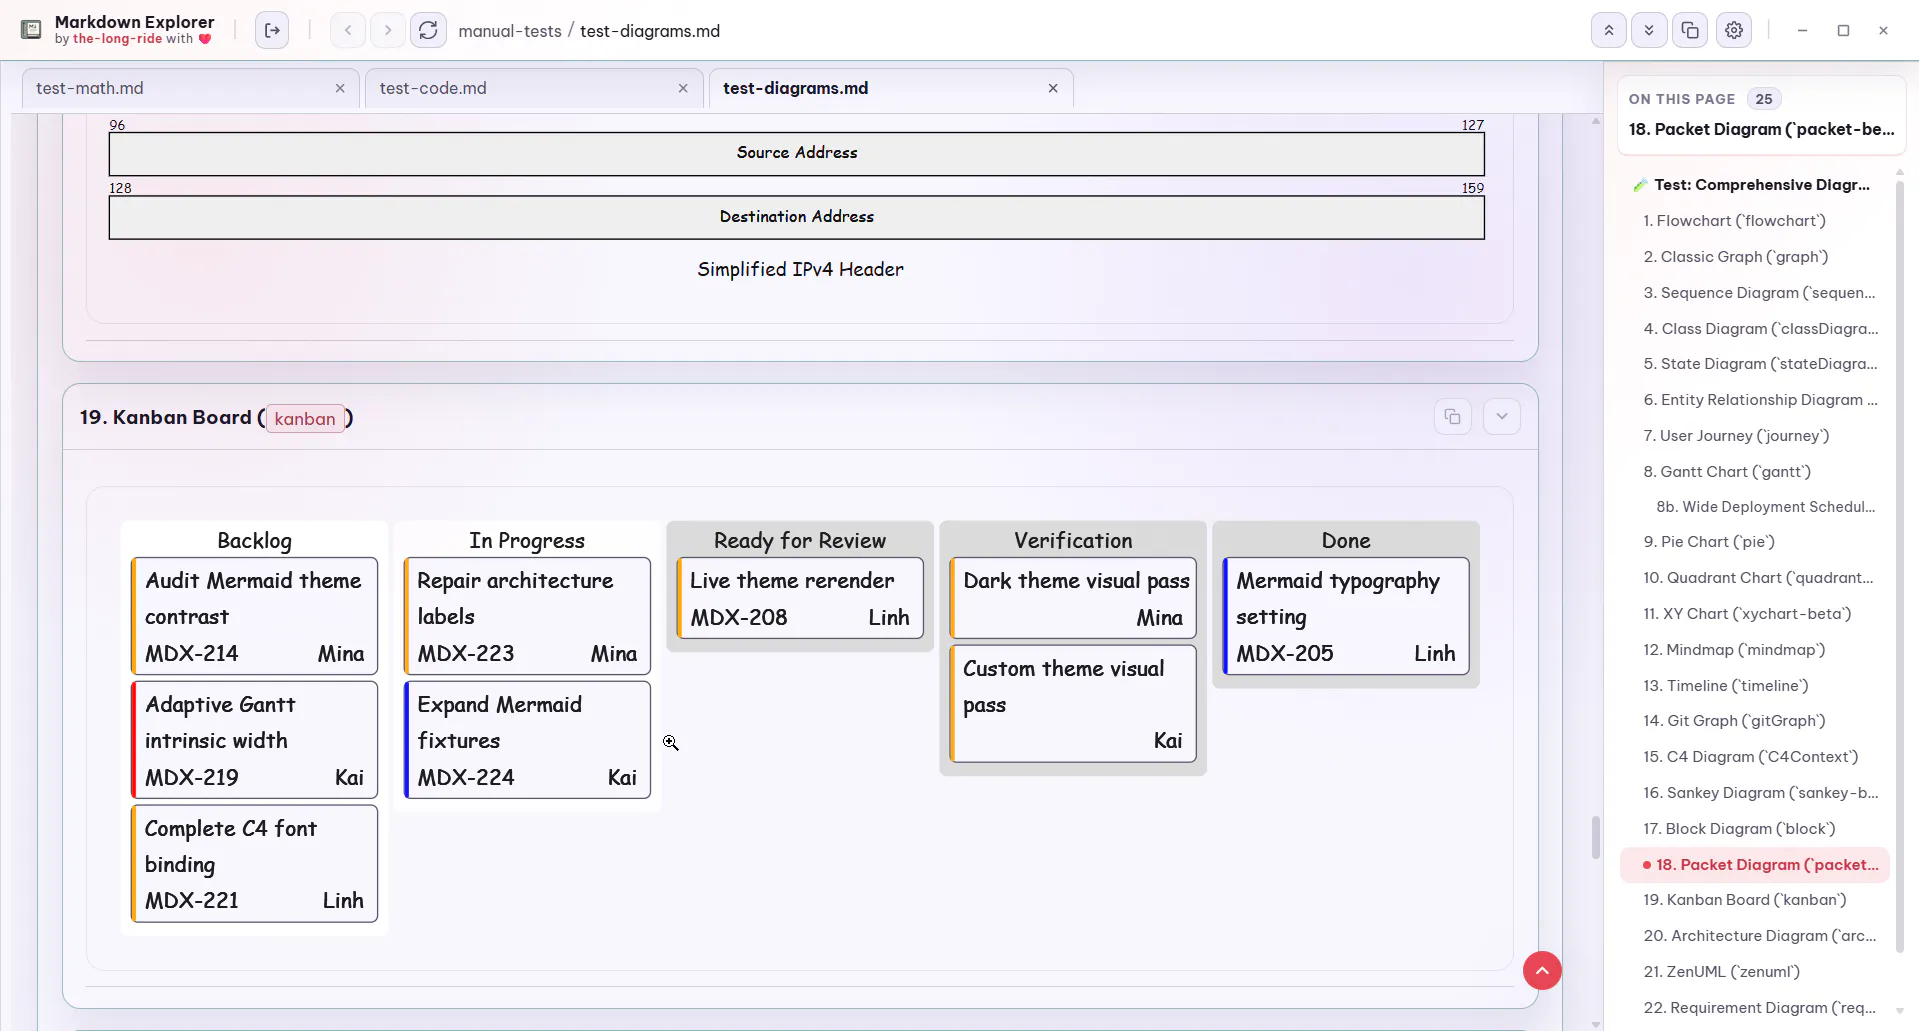Switch to the test-code.md tab
Image resolution: width=1919 pixels, height=1031 pixels.
pyautogui.click(x=533, y=88)
